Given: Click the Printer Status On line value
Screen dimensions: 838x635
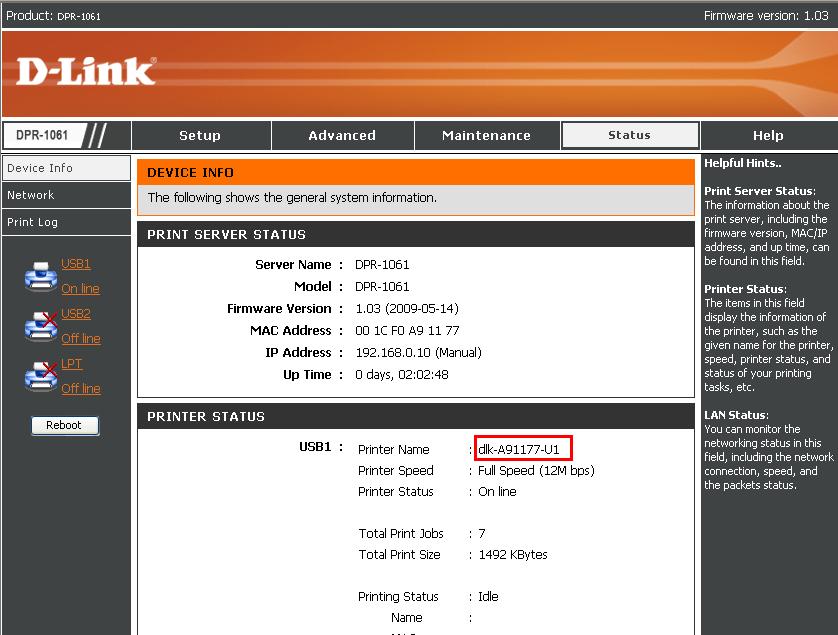Looking at the screenshot, I should coord(497,492).
